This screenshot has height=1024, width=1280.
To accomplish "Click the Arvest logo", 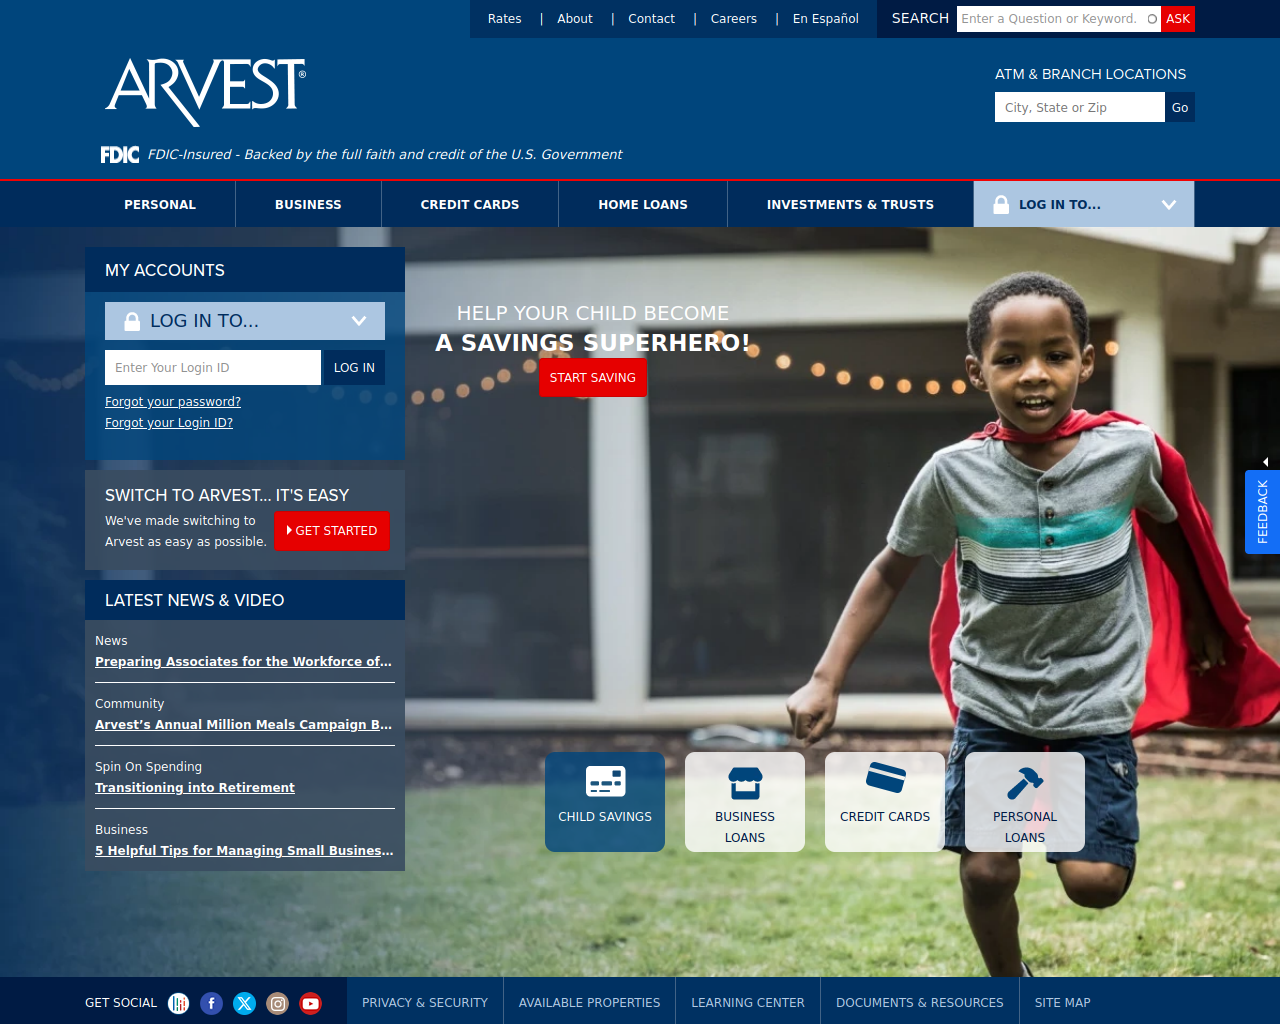I will click(205, 91).
